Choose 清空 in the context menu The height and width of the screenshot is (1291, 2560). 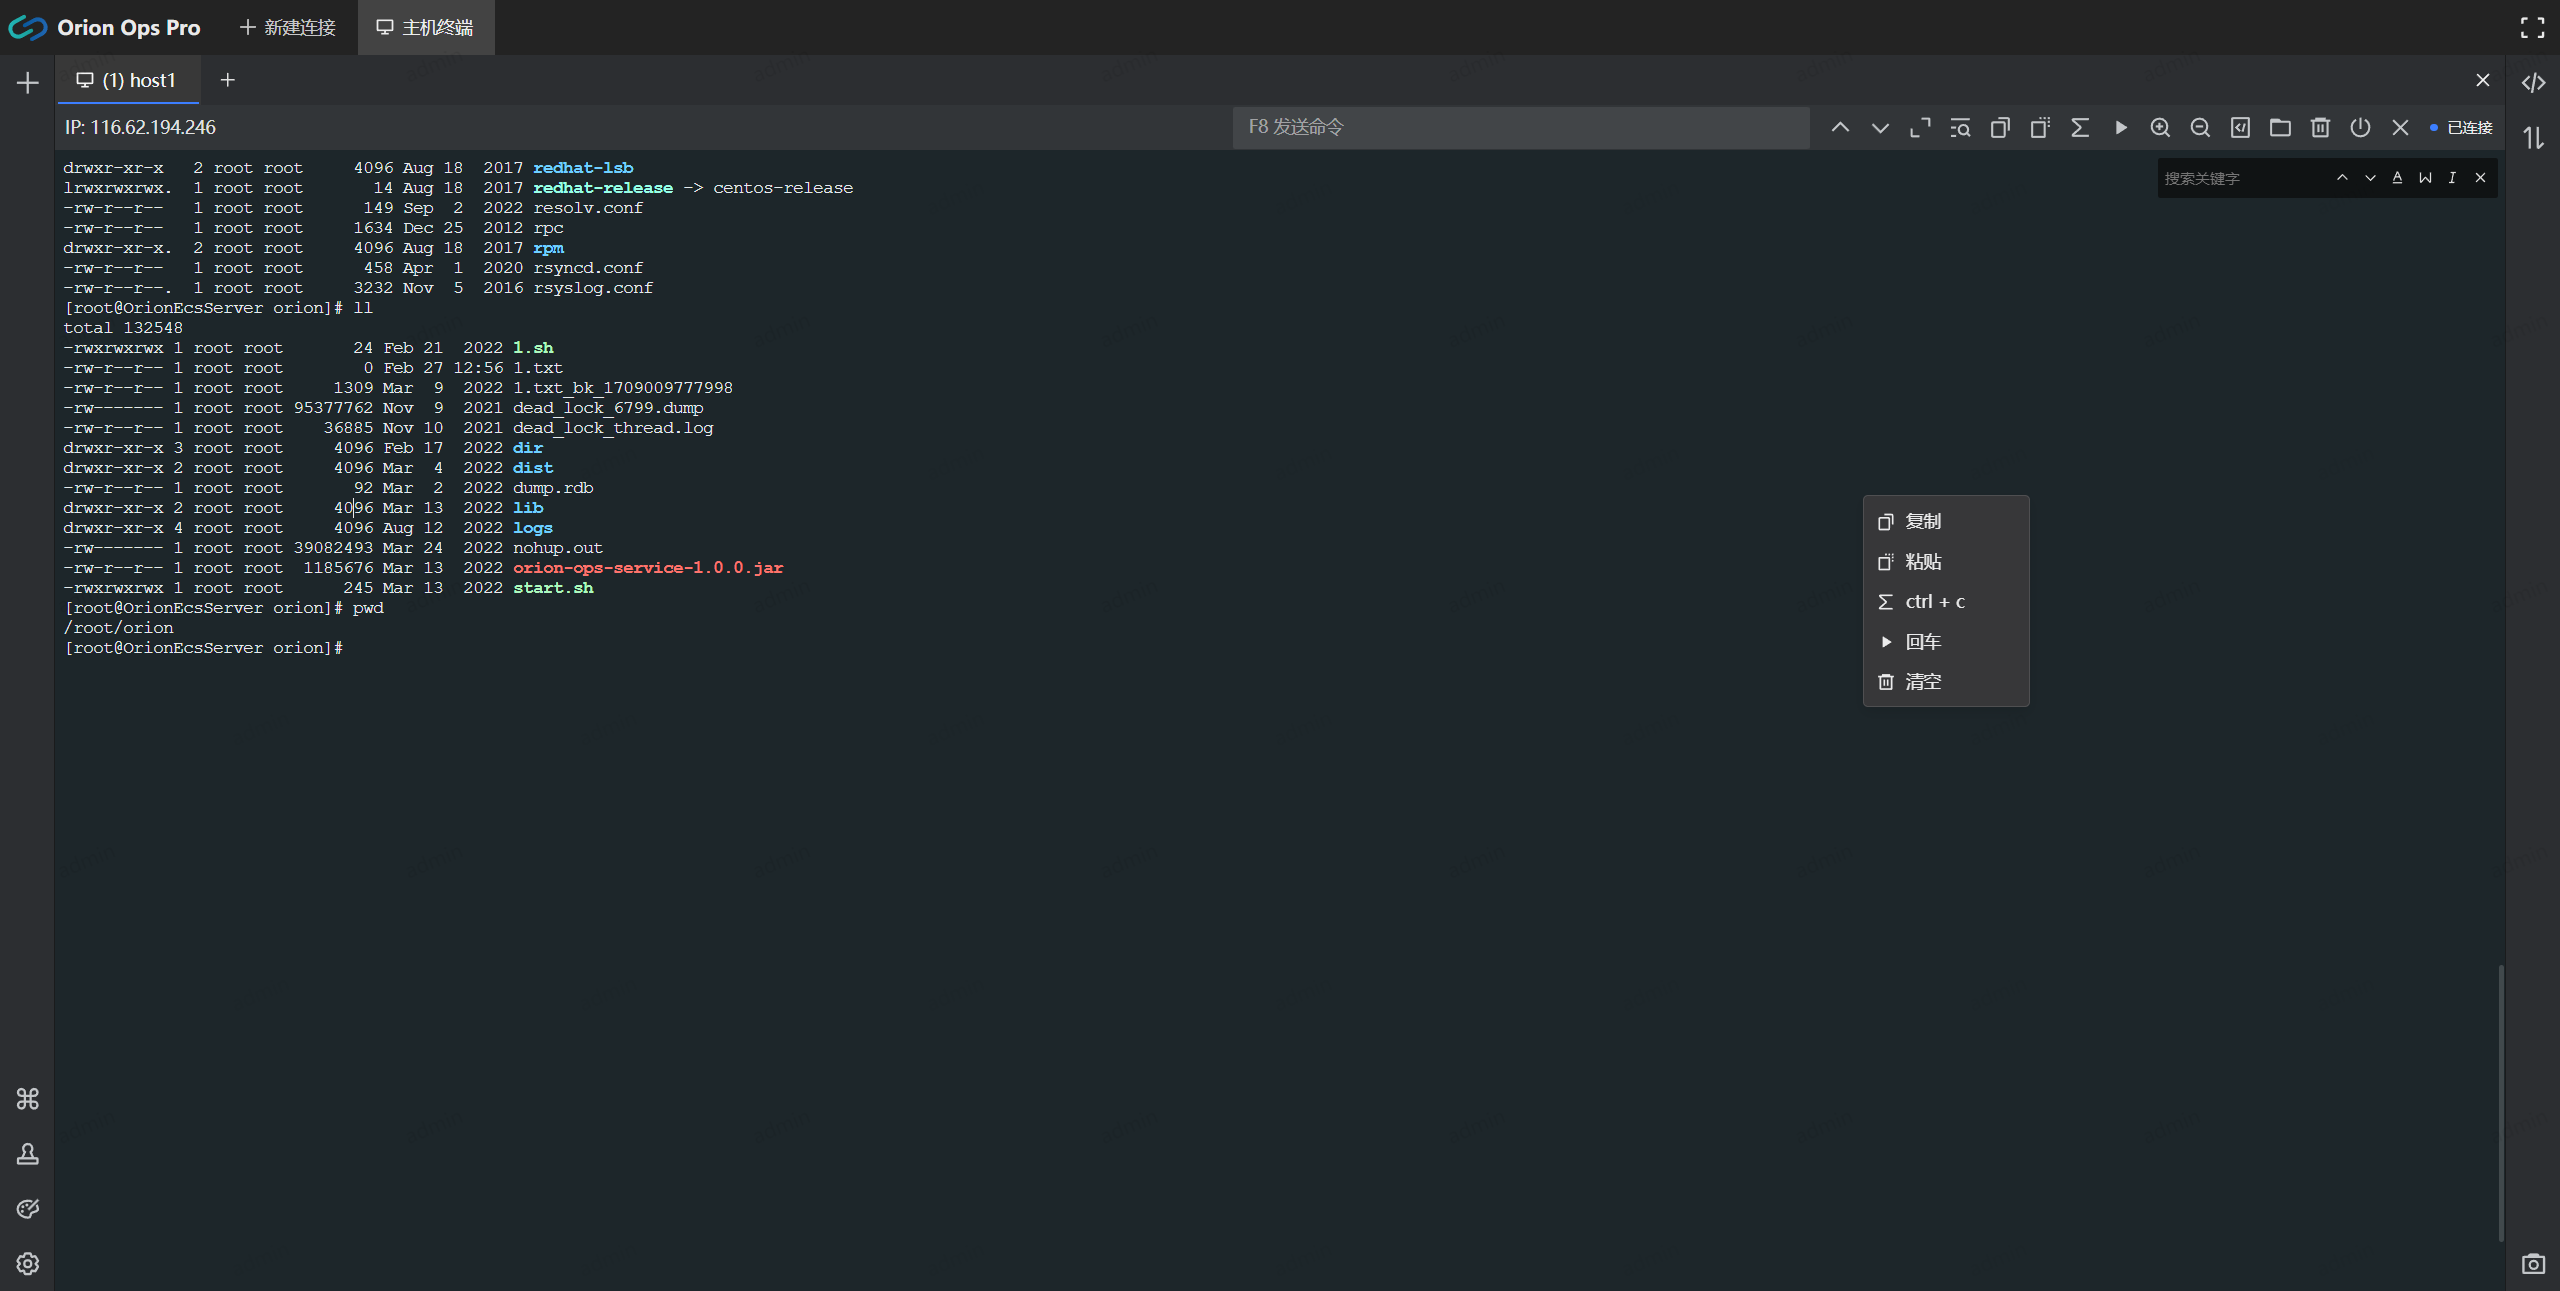(x=1922, y=682)
